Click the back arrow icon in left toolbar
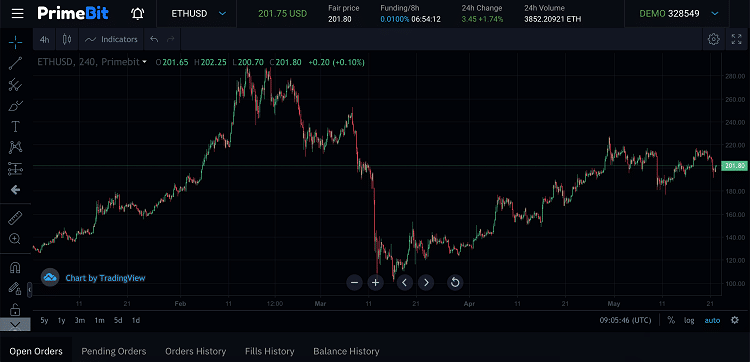Image resolution: width=750 pixels, height=362 pixels. coord(15,190)
